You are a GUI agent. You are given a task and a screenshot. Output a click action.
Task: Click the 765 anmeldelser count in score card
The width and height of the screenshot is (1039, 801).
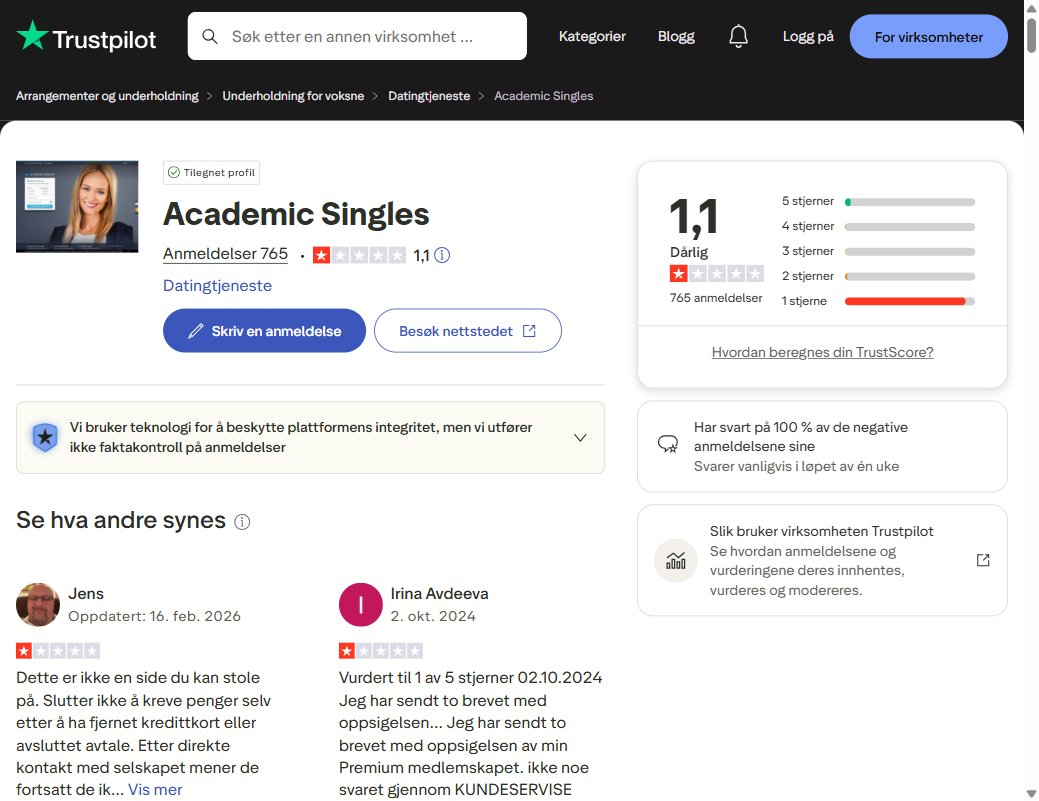[x=716, y=298]
